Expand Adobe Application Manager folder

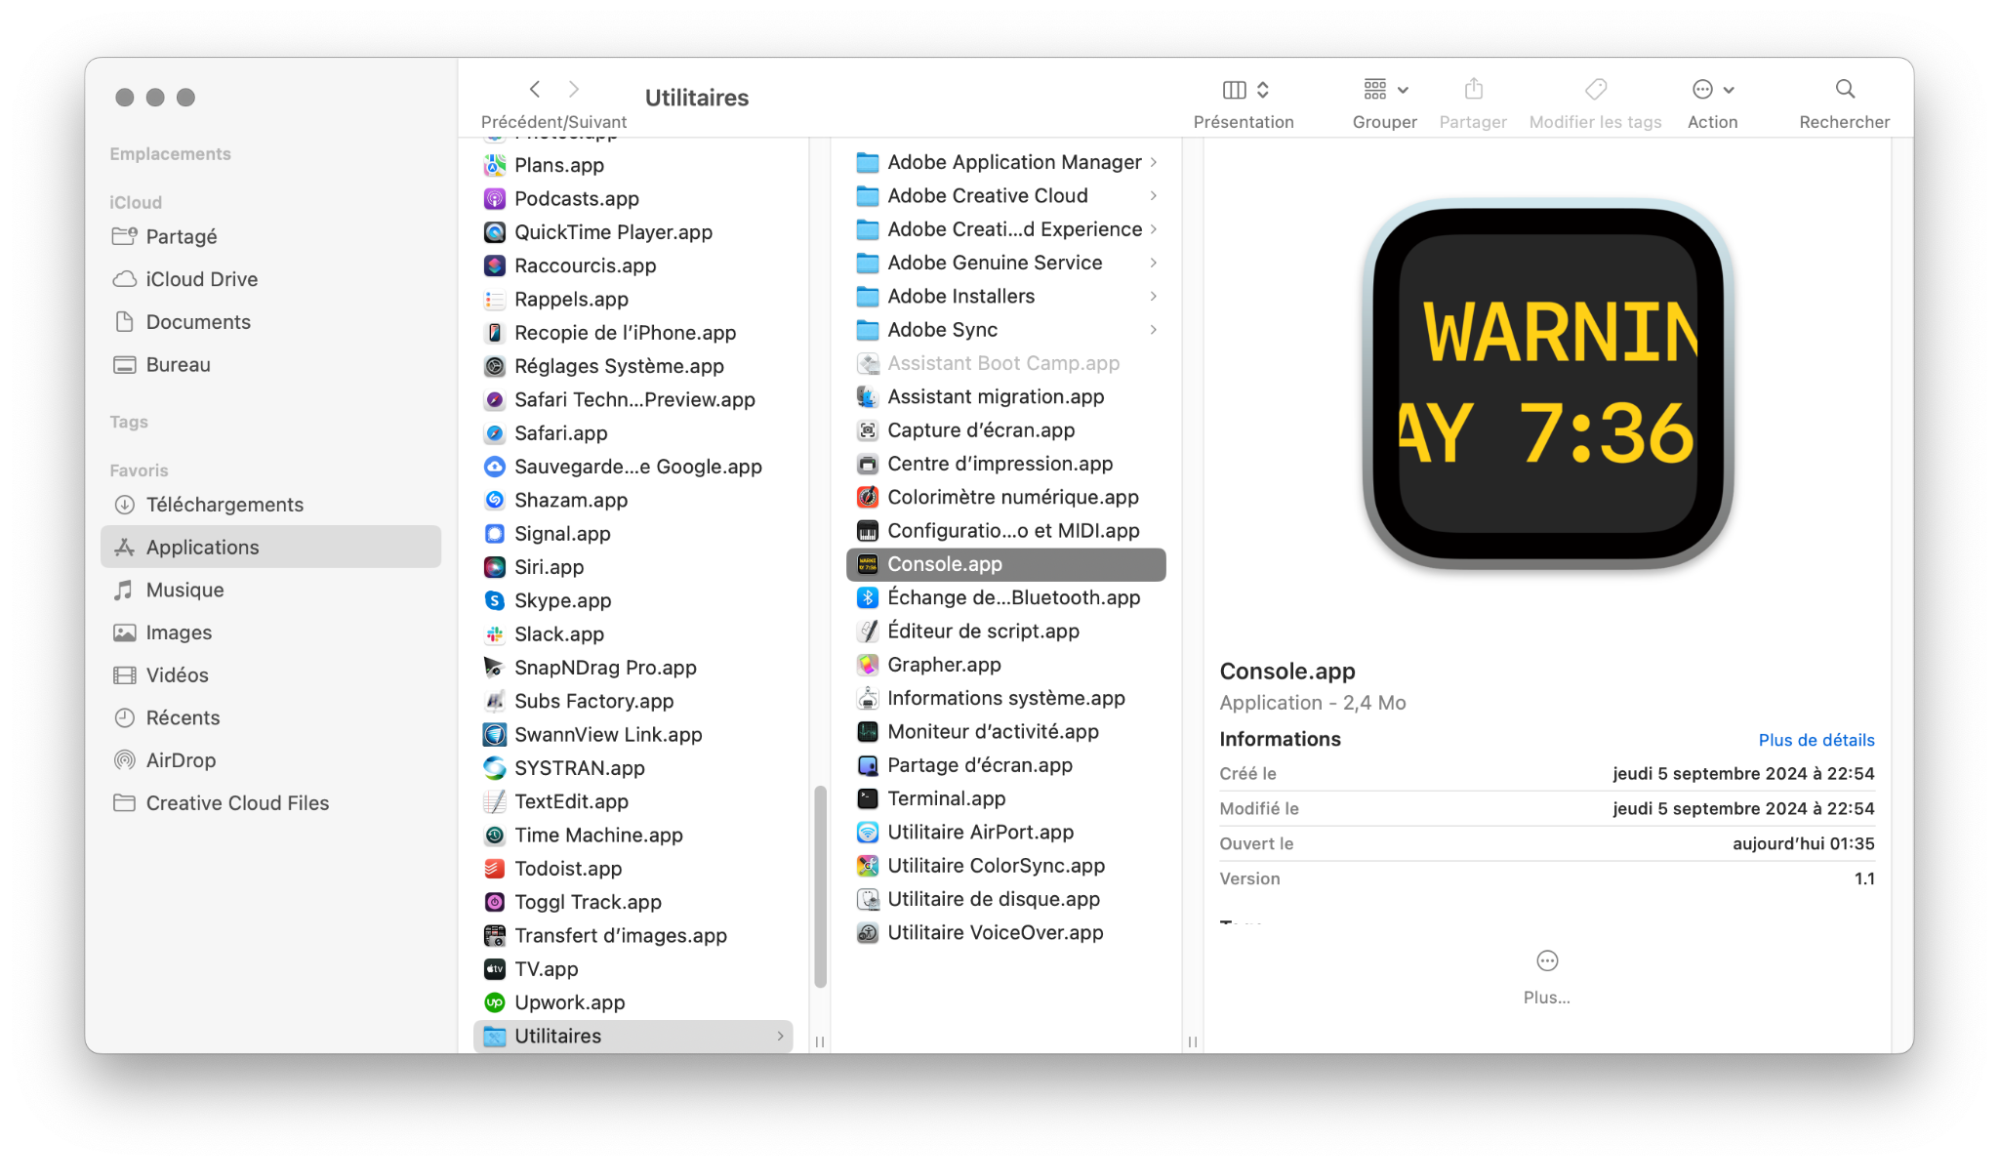(x=1156, y=161)
